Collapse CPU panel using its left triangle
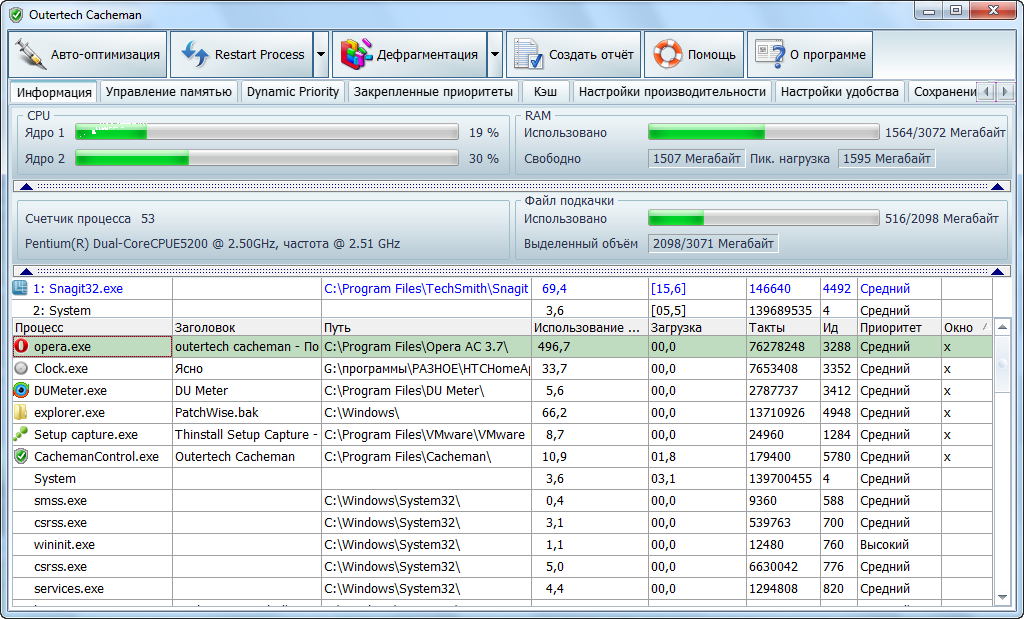1024x619 pixels. [26, 187]
